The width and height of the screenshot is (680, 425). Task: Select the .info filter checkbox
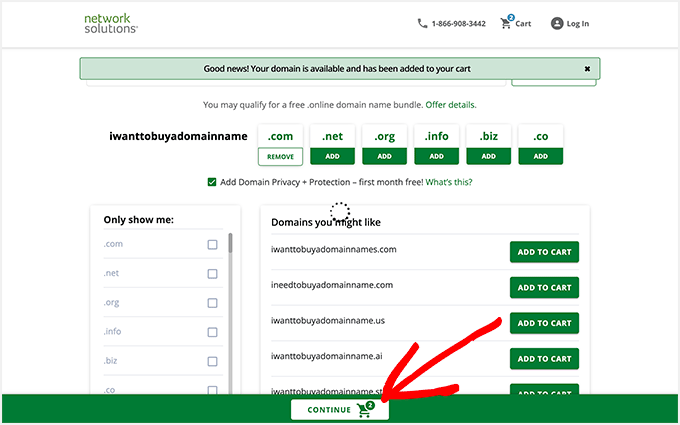(x=212, y=332)
